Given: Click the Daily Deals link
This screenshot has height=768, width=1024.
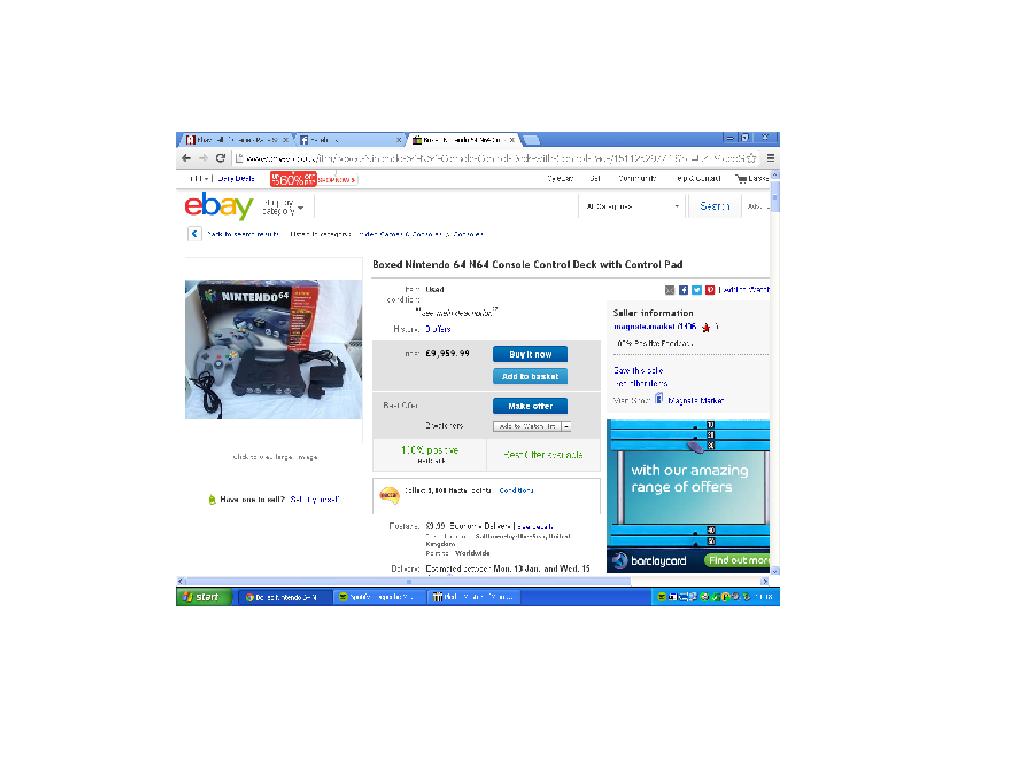Looking at the screenshot, I should pyautogui.click(x=236, y=178).
